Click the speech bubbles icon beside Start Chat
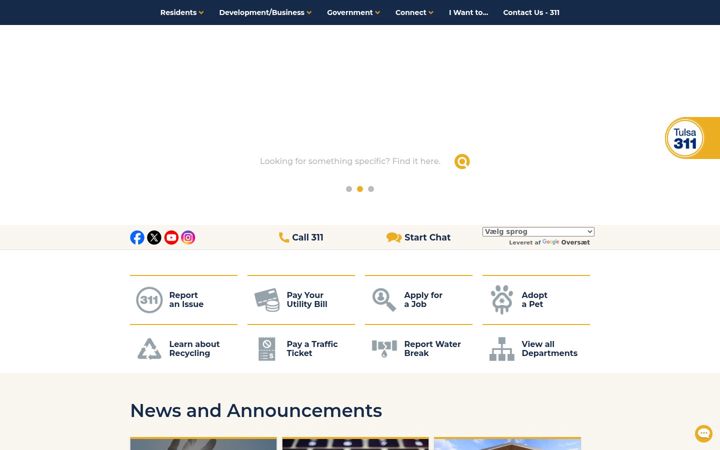 394,237
